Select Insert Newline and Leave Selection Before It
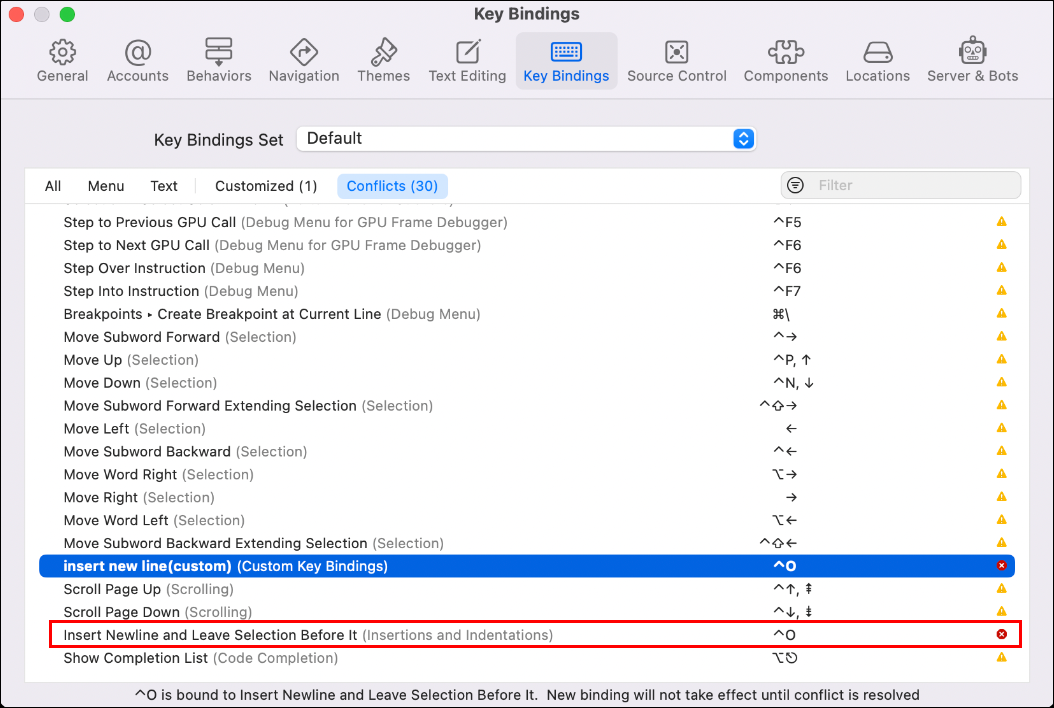The width and height of the screenshot is (1054, 708). tap(527, 635)
